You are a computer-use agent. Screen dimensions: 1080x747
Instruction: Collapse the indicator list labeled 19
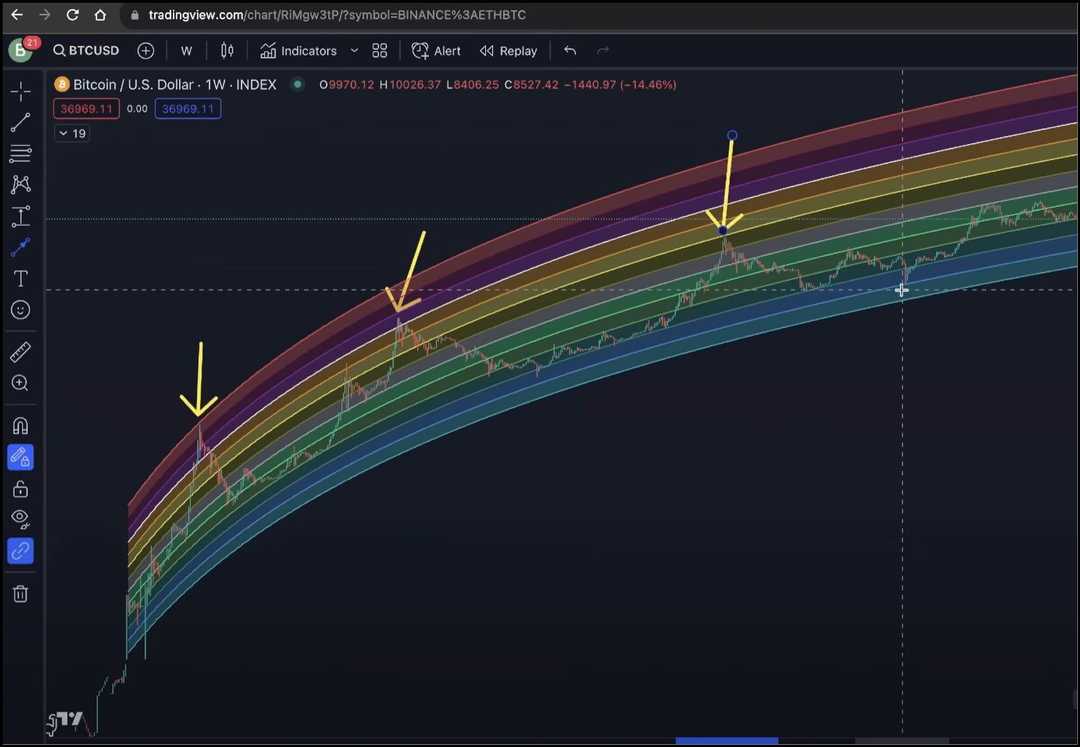tap(71, 132)
